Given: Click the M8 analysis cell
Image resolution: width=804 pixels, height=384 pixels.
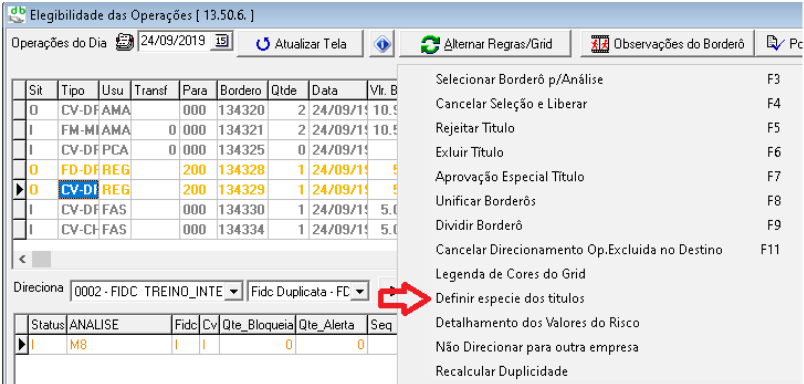Looking at the screenshot, I should 119,345.
